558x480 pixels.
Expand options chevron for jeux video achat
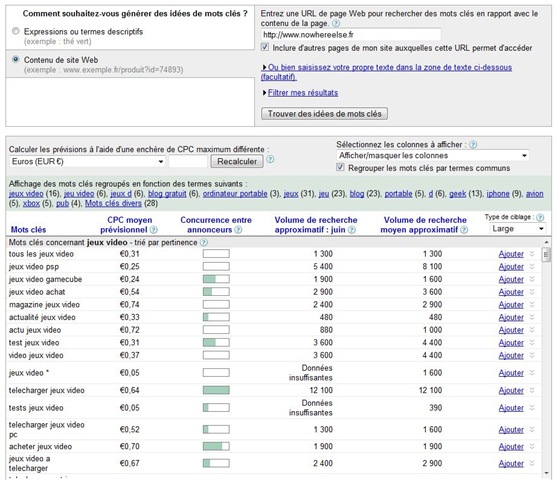pyautogui.click(x=532, y=292)
